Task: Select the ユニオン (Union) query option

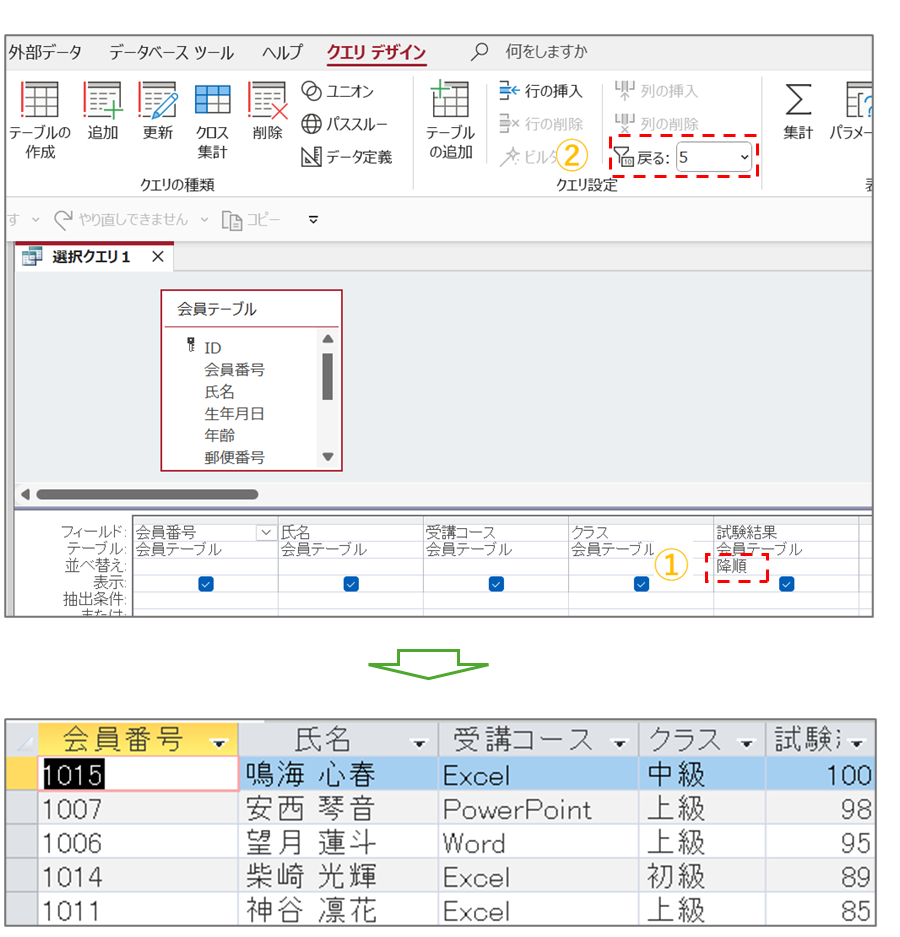Action: [x=338, y=91]
